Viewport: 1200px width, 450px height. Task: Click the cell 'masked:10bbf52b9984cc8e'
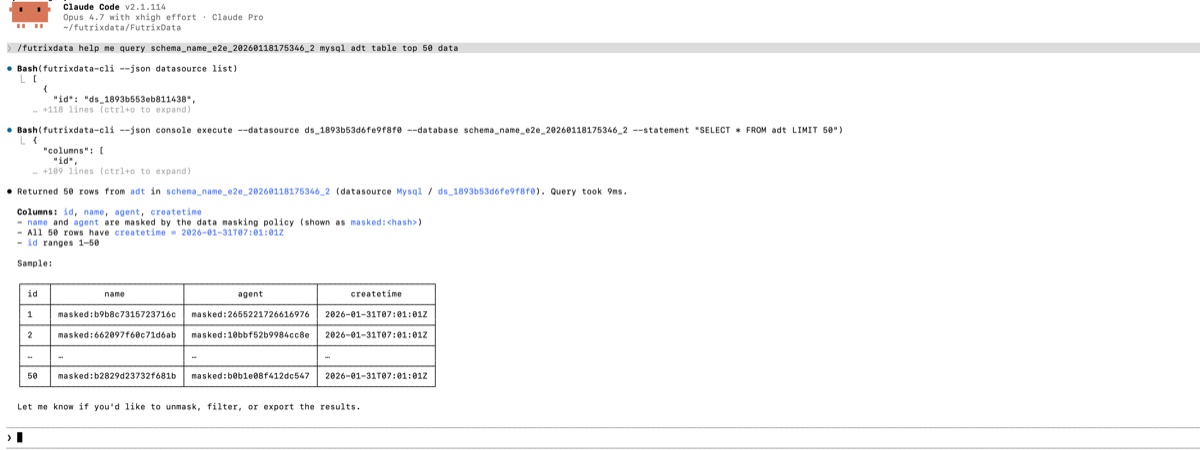pos(251,335)
